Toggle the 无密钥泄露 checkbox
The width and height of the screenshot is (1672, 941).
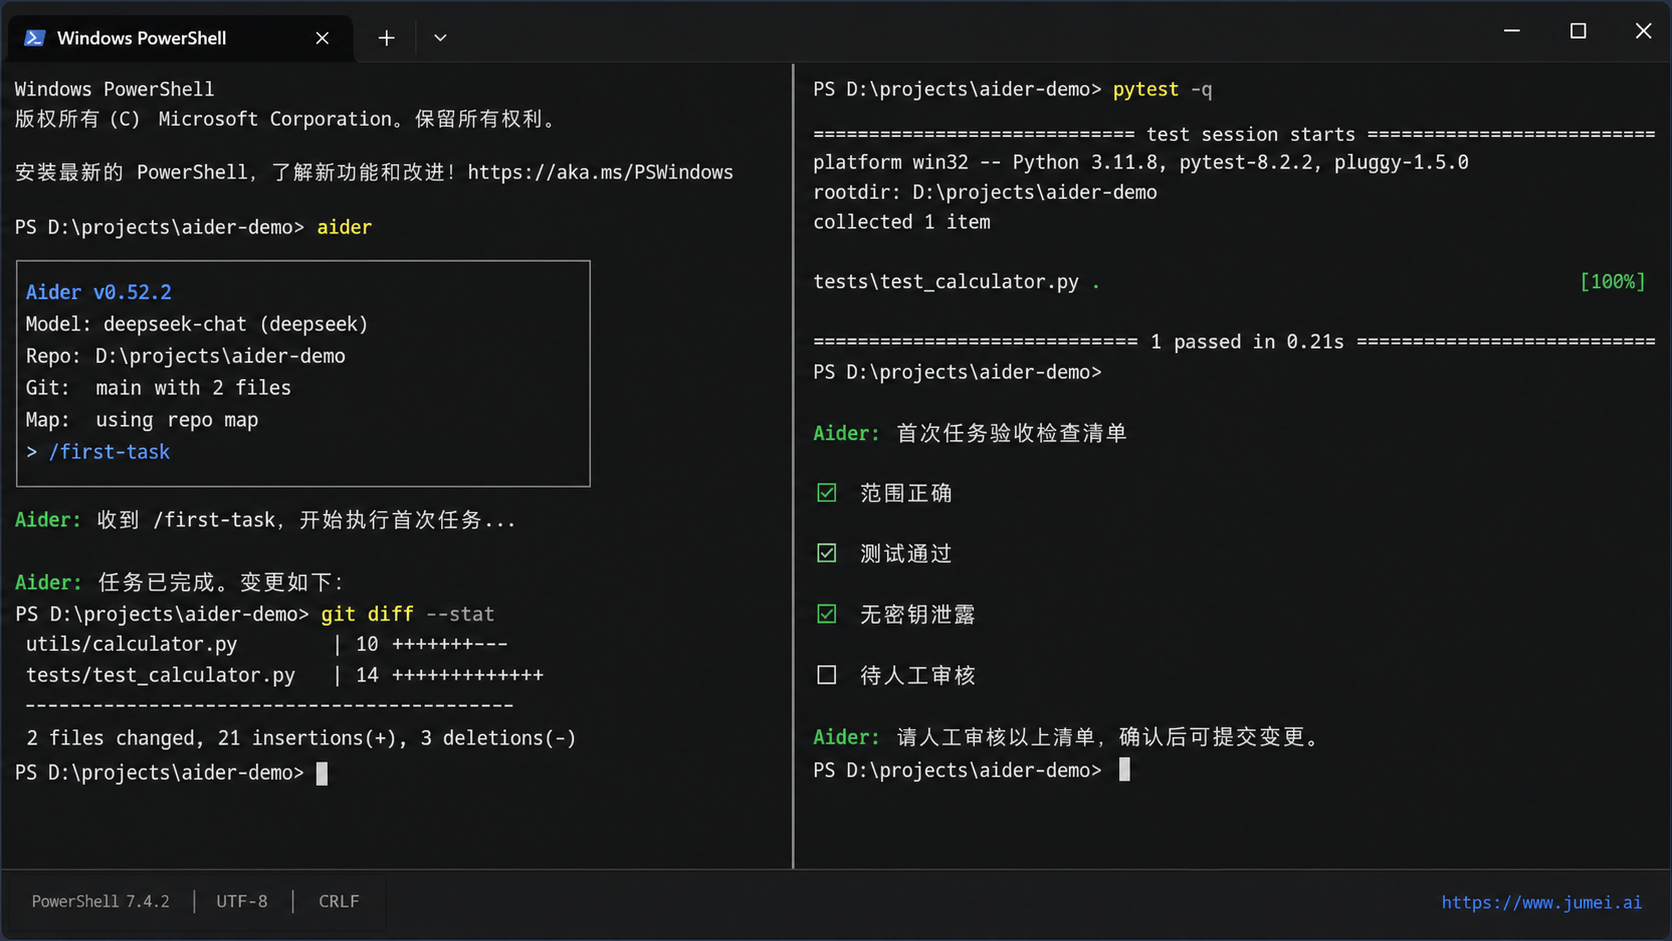827,614
